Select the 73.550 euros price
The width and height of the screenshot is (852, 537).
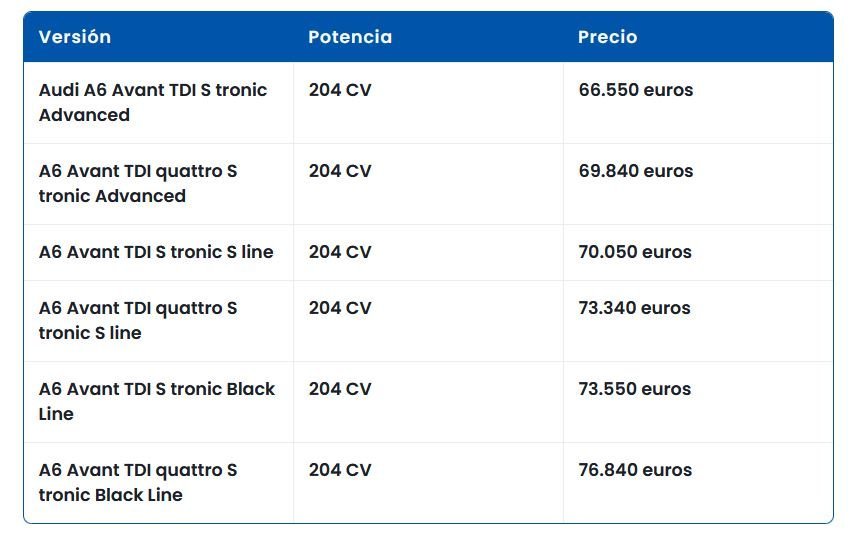coord(635,389)
